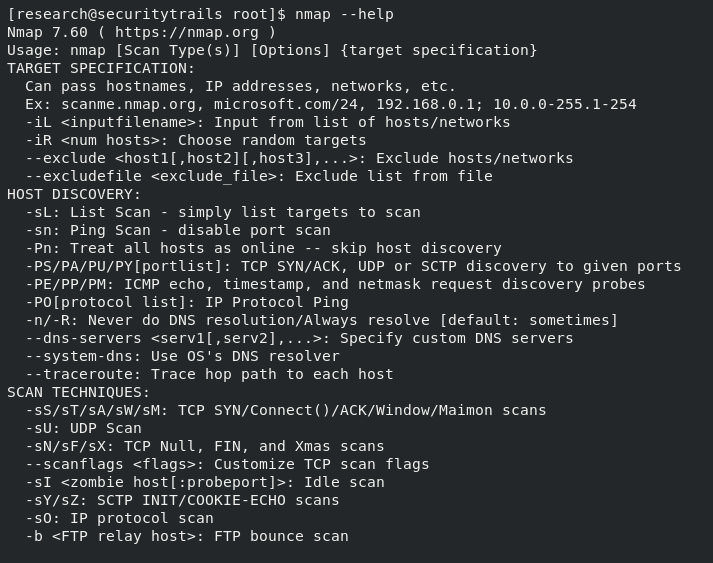
Task: Click the --traceroute option line
Action: click(x=209, y=374)
